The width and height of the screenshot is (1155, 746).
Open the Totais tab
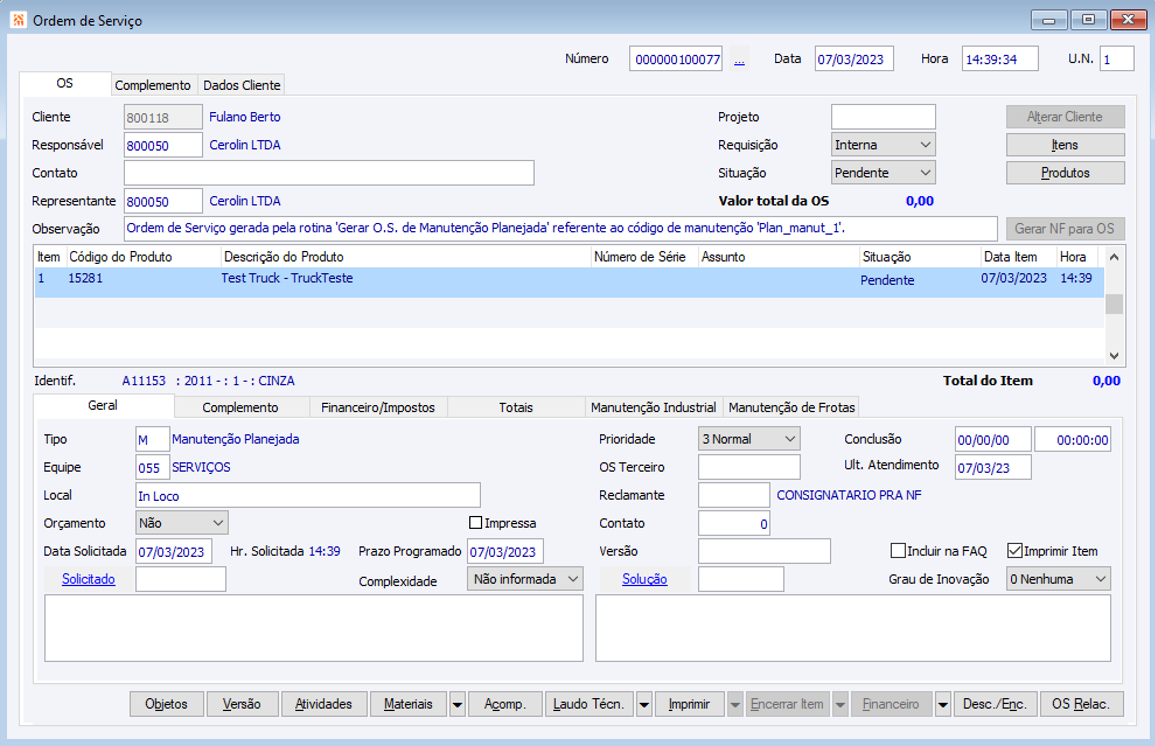pos(516,407)
